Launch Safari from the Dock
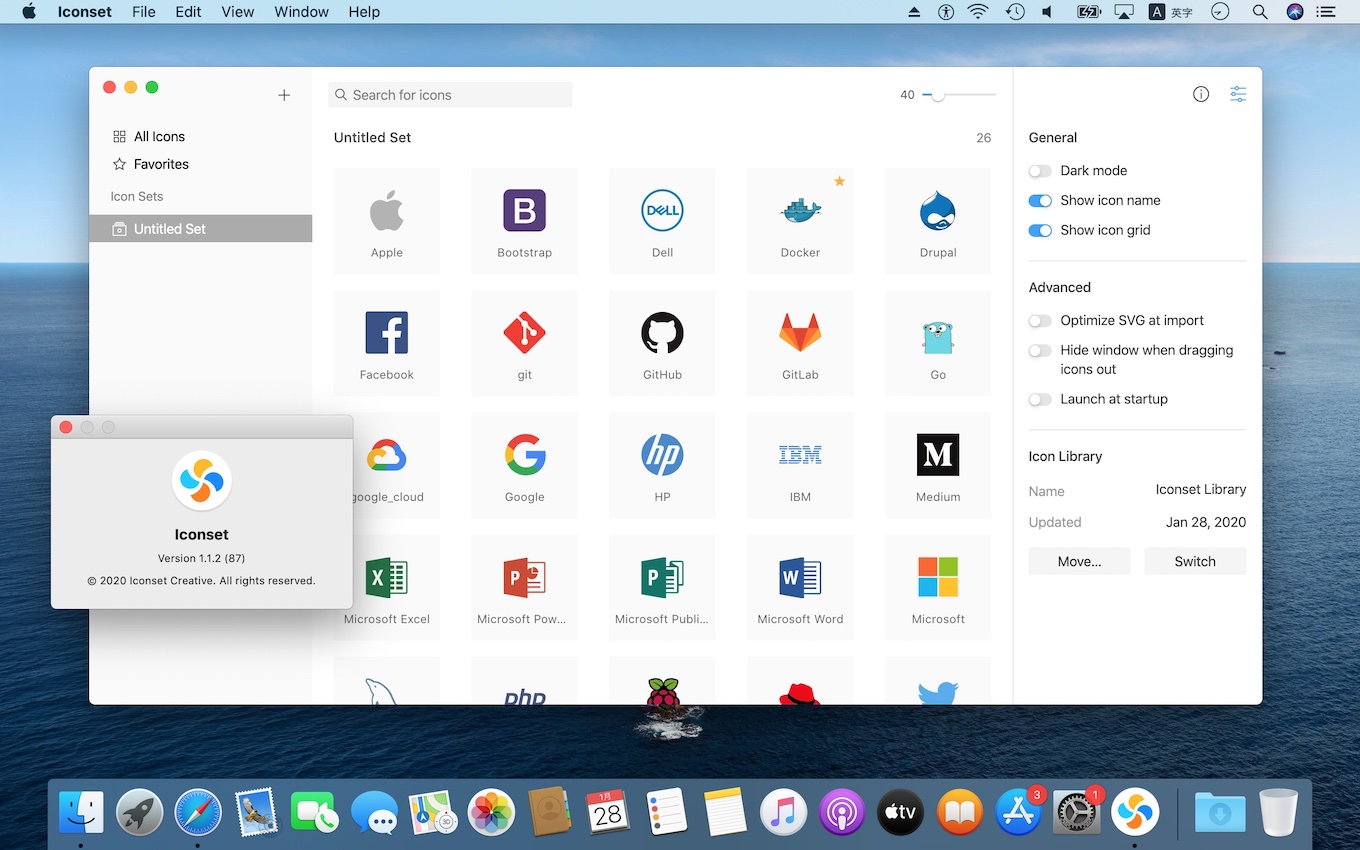1360x850 pixels. coord(198,811)
